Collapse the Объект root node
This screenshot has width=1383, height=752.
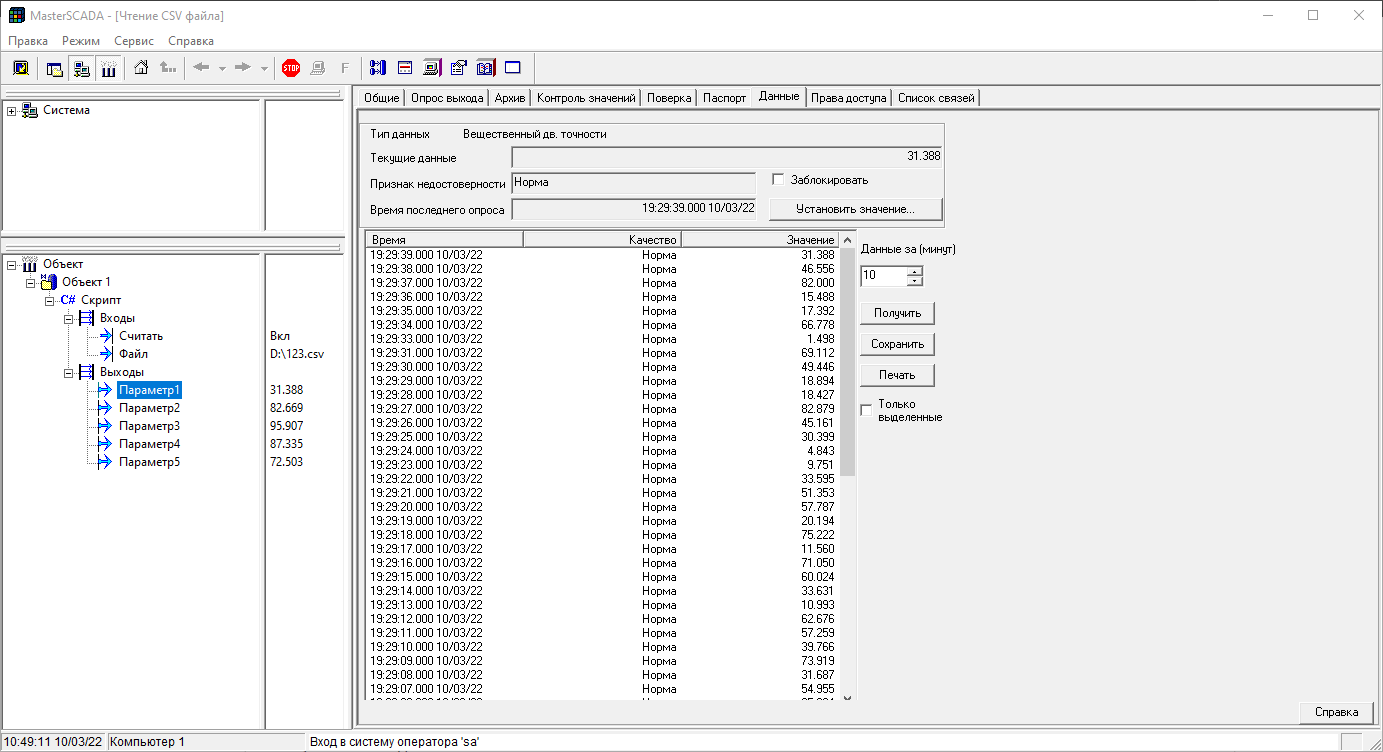pos(12,264)
